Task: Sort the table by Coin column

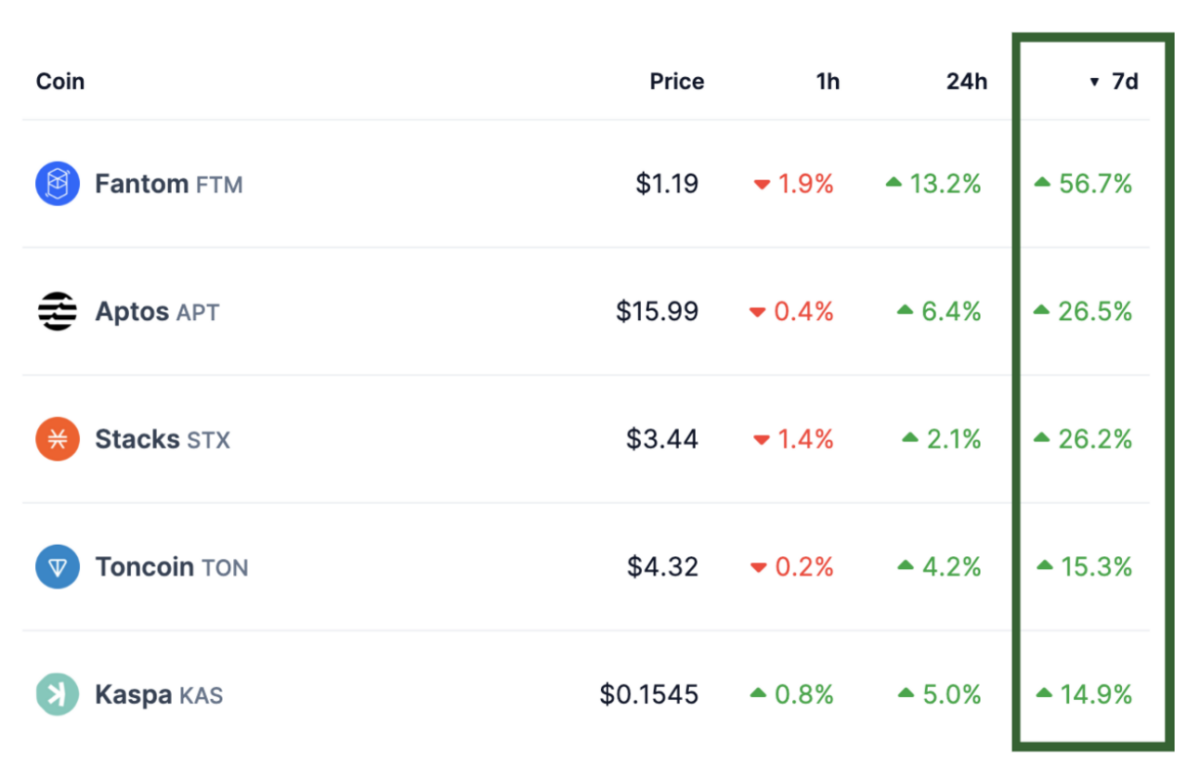Action: point(60,82)
